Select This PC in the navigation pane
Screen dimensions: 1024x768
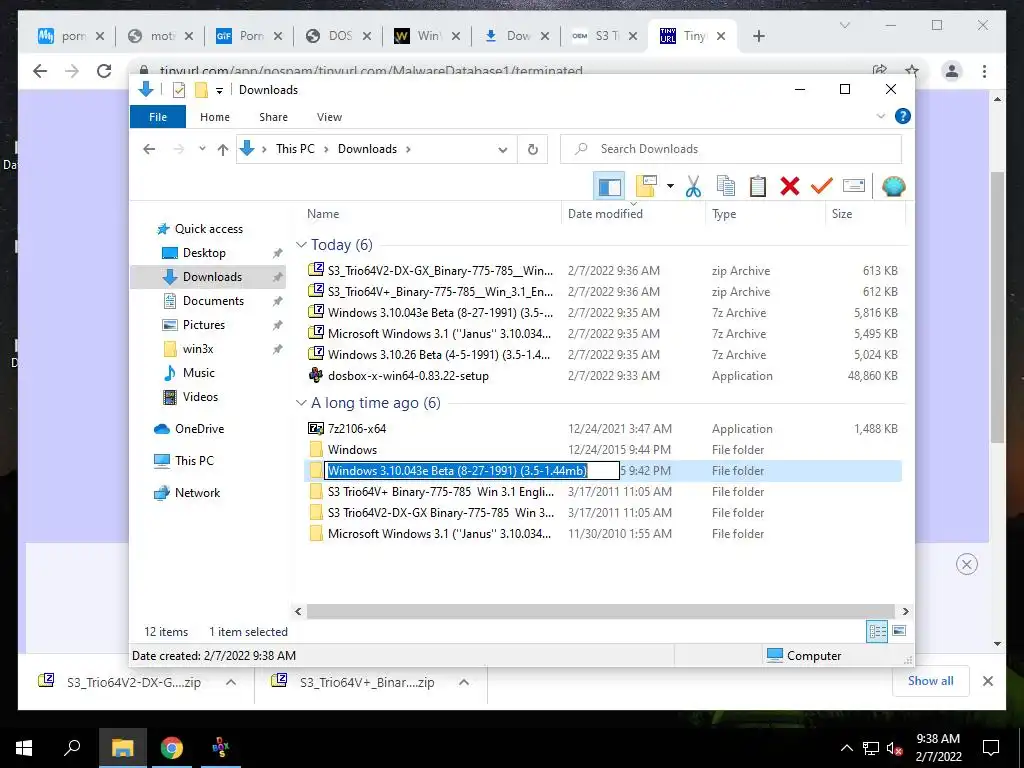click(x=193, y=460)
